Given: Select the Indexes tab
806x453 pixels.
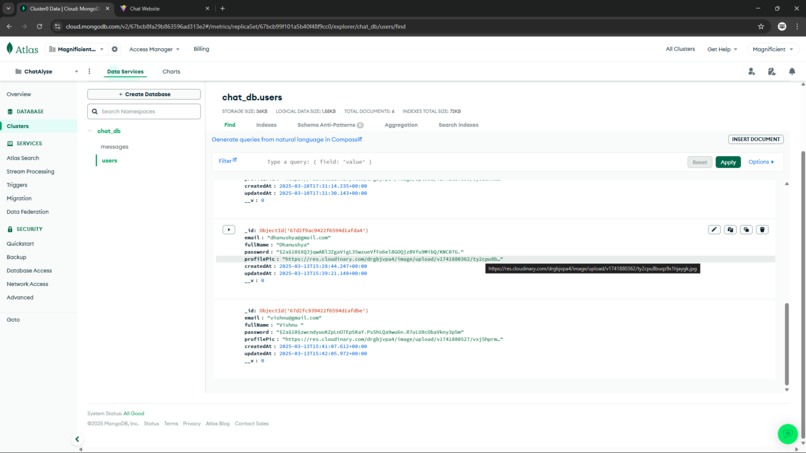Looking at the screenshot, I should click(266, 125).
